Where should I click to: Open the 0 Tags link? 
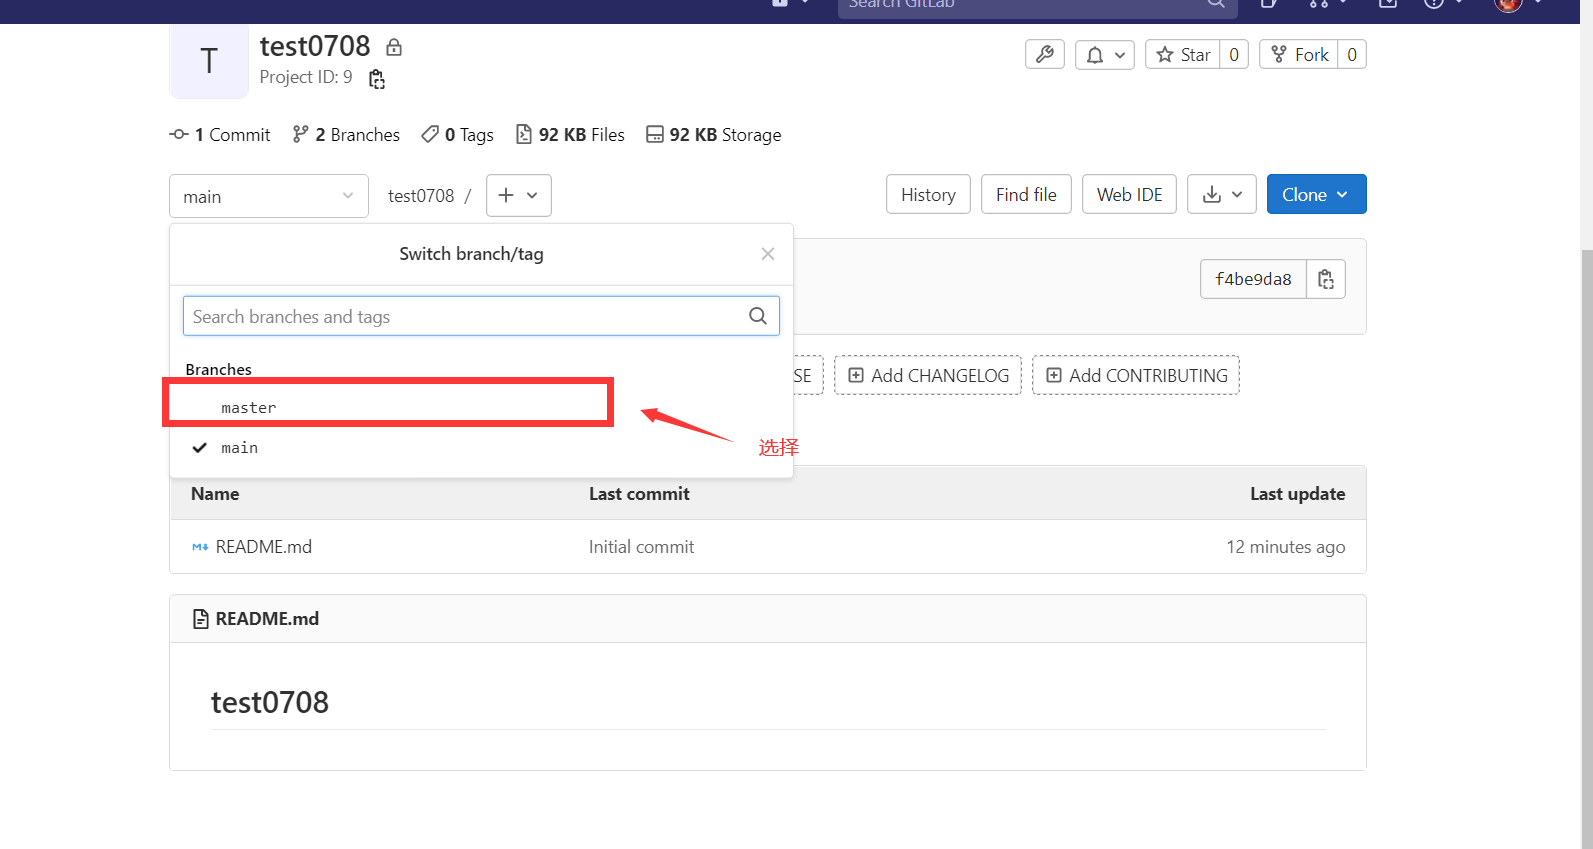click(x=458, y=135)
